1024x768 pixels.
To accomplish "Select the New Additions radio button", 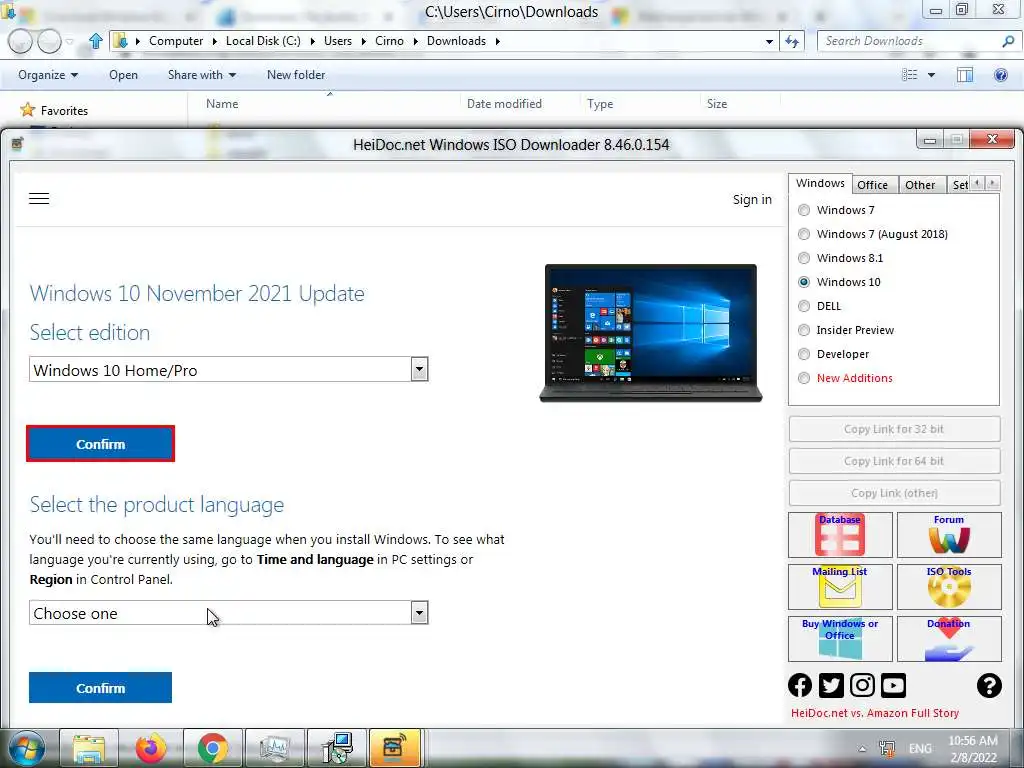I will (804, 378).
